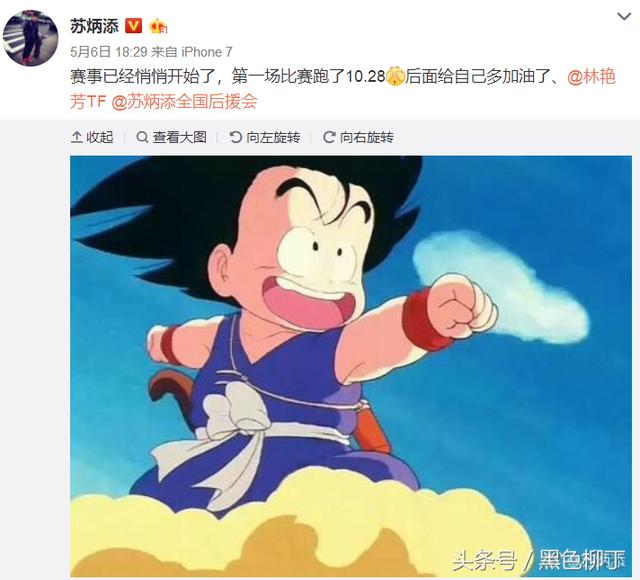Open the 苏炳添 username link
This screenshot has height=580, width=640.
pyautogui.click(x=94, y=27)
